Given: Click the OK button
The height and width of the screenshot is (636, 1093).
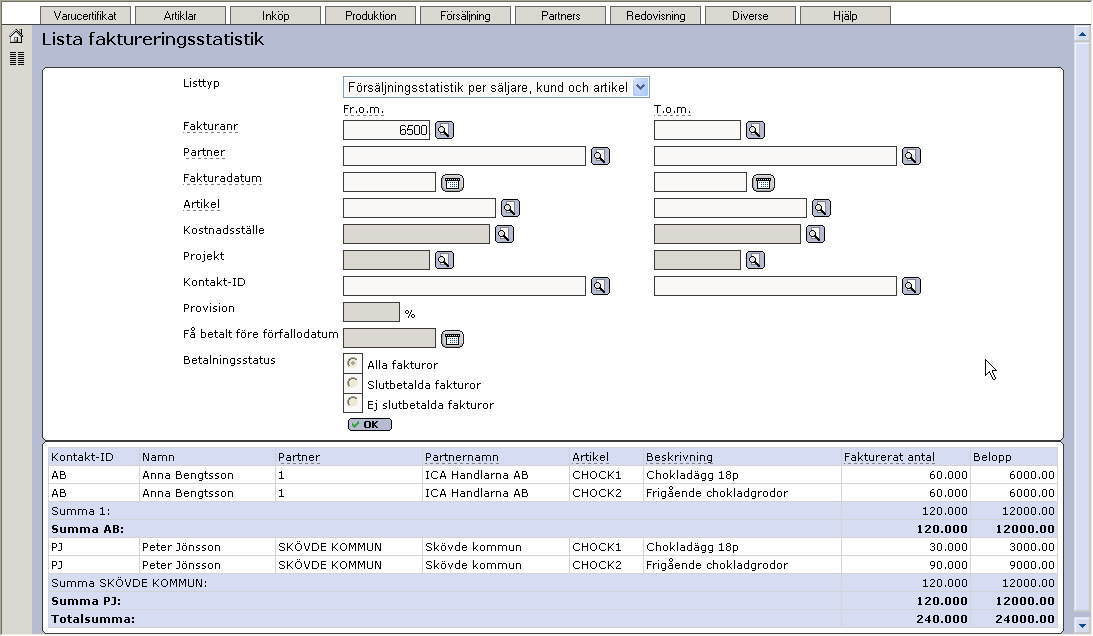Looking at the screenshot, I should point(369,425).
